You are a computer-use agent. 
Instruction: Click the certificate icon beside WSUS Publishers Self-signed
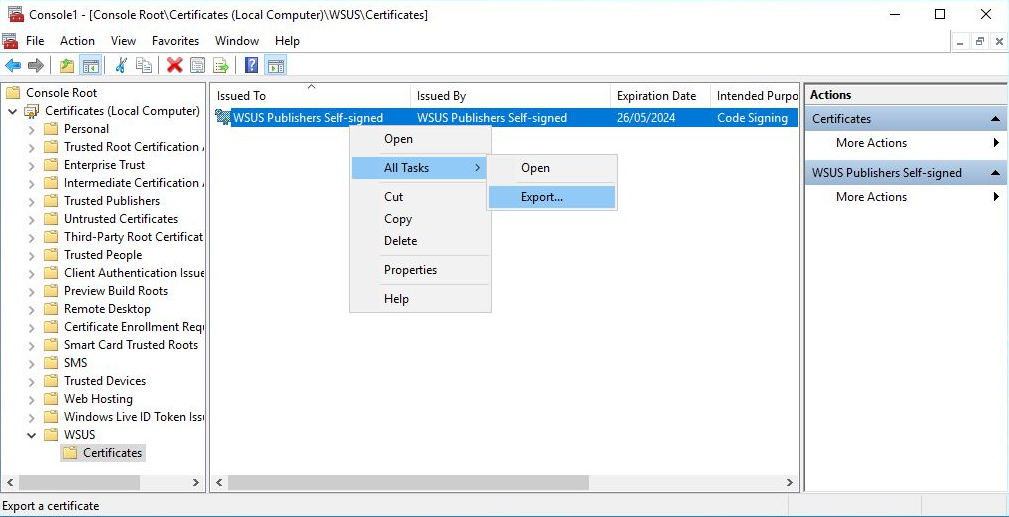[x=223, y=117]
